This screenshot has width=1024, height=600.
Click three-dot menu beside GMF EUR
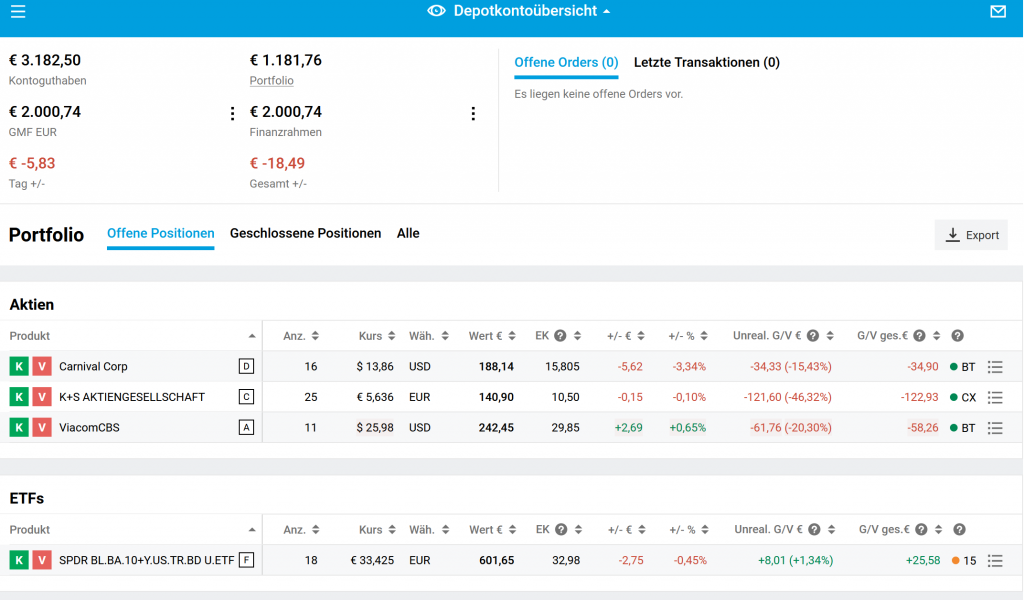point(233,114)
